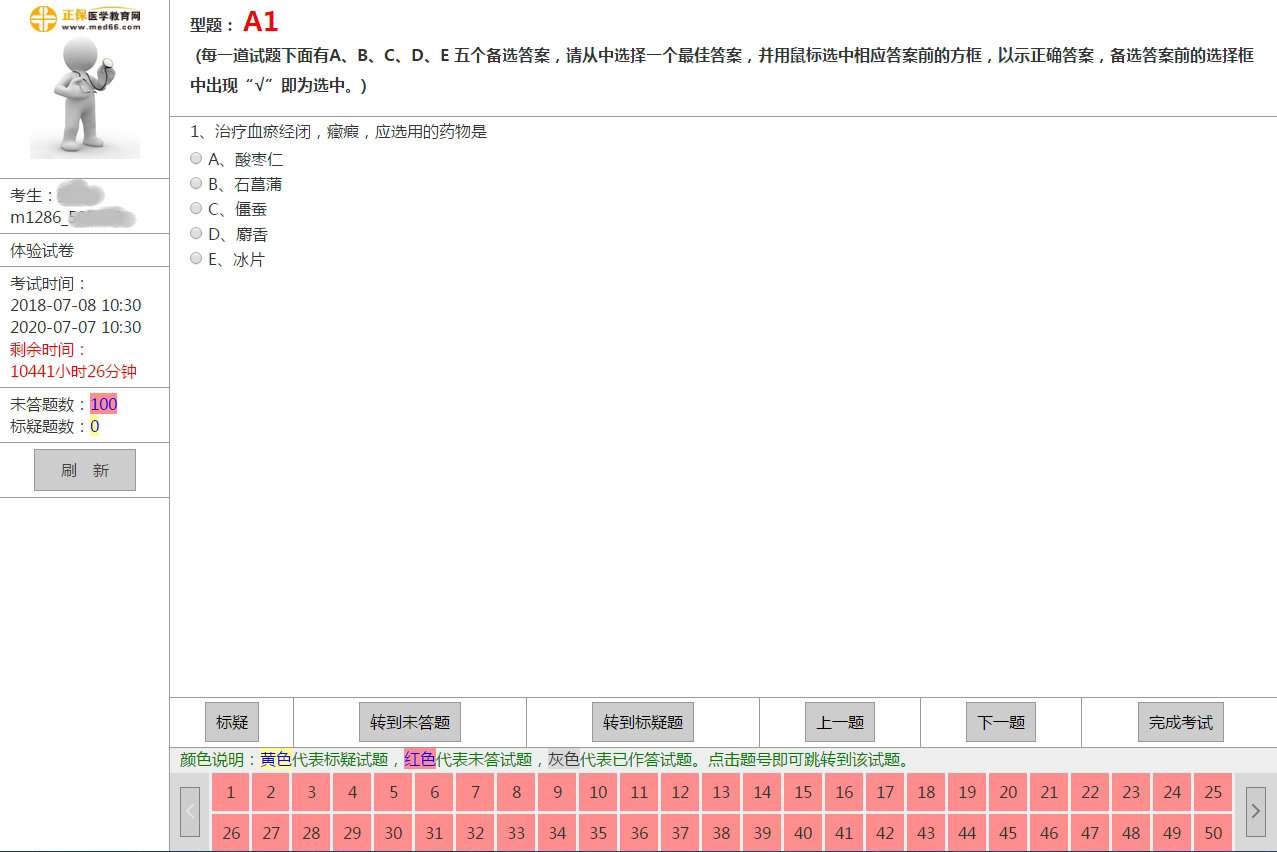Finish the exam with 完成考试
1277x852 pixels.
1180,722
